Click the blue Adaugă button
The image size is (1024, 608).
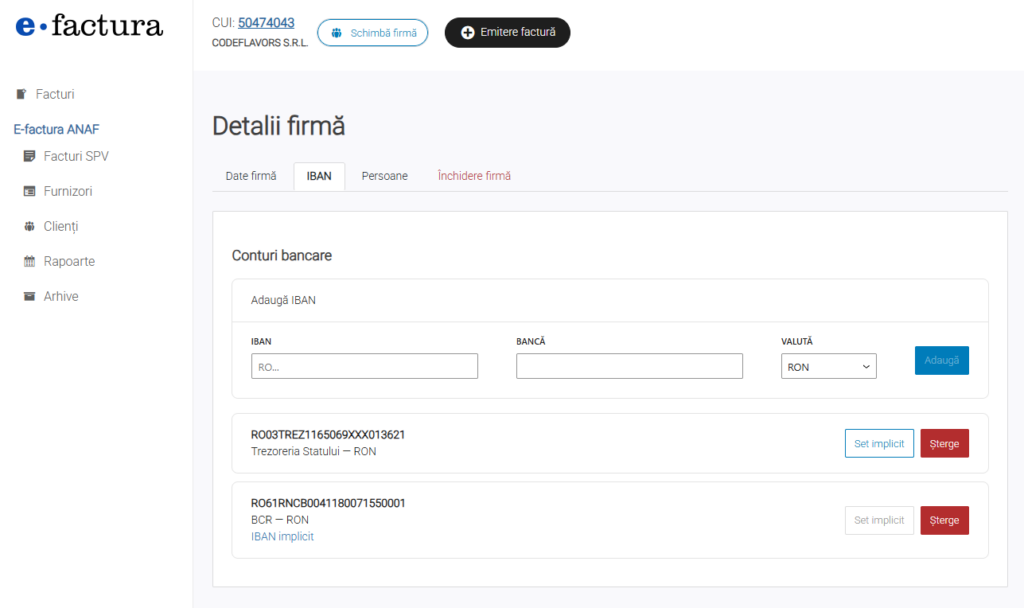point(941,360)
